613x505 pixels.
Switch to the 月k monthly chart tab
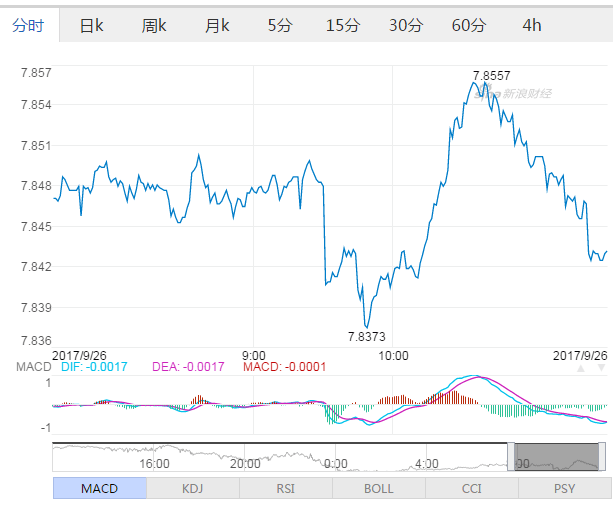tap(217, 26)
